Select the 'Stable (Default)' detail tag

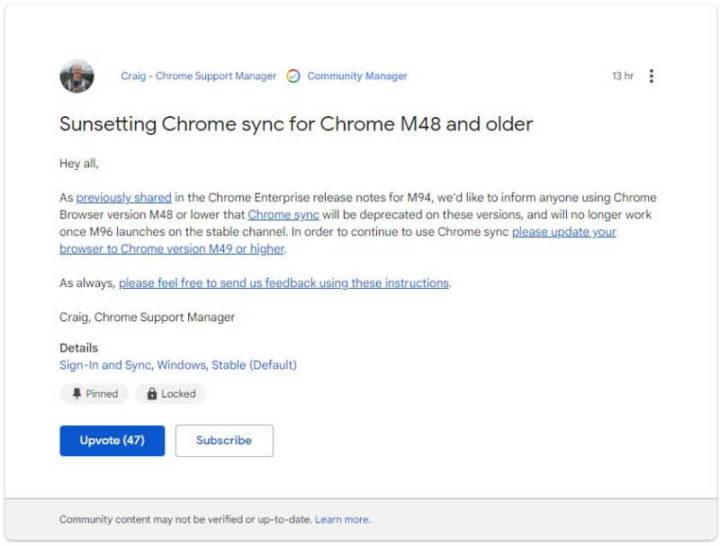point(254,365)
